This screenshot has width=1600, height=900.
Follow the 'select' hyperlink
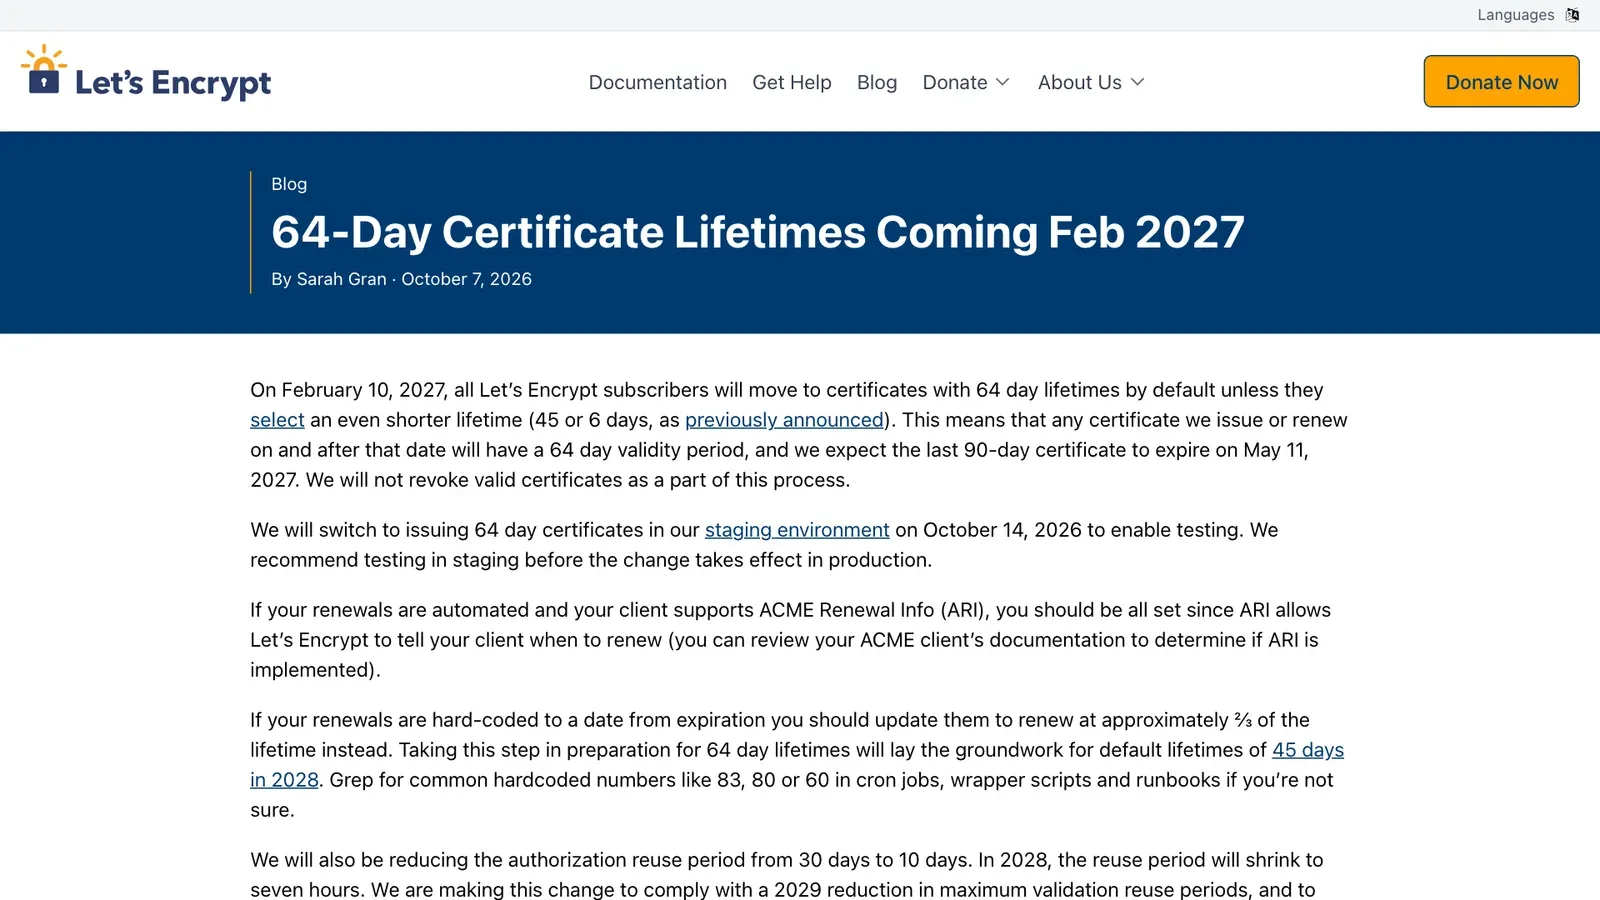(x=277, y=420)
